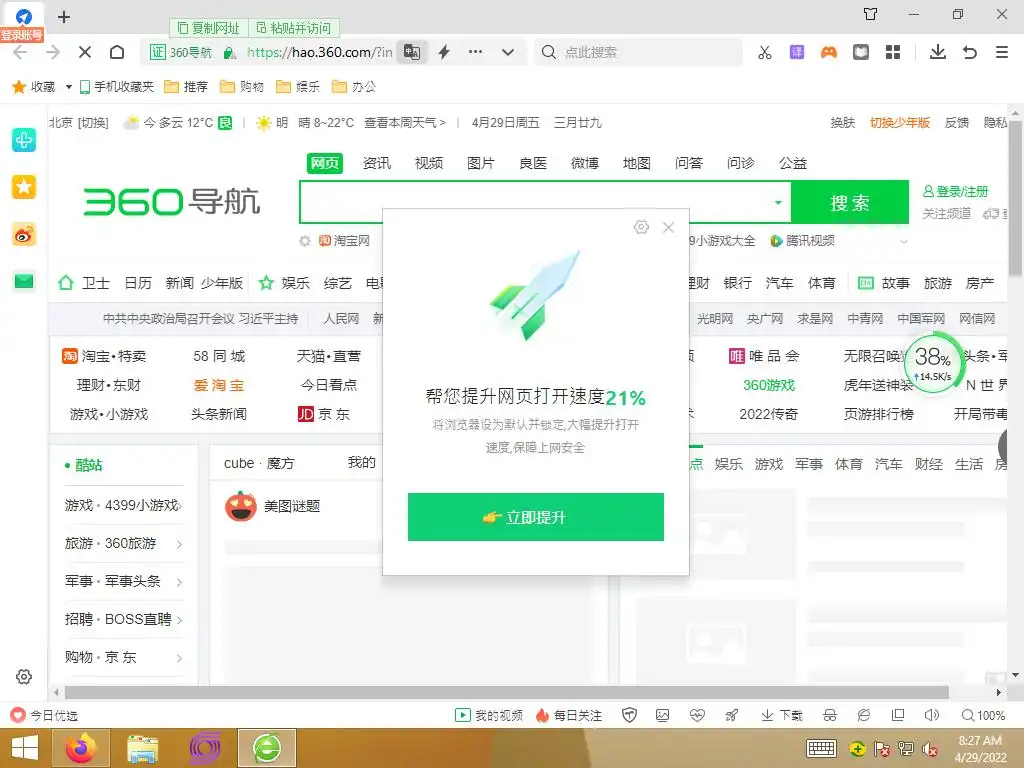This screenshot has height=768, width=1024.
Task: Open the 娱乐 bookmark folder
Action: tap(298, 87)
